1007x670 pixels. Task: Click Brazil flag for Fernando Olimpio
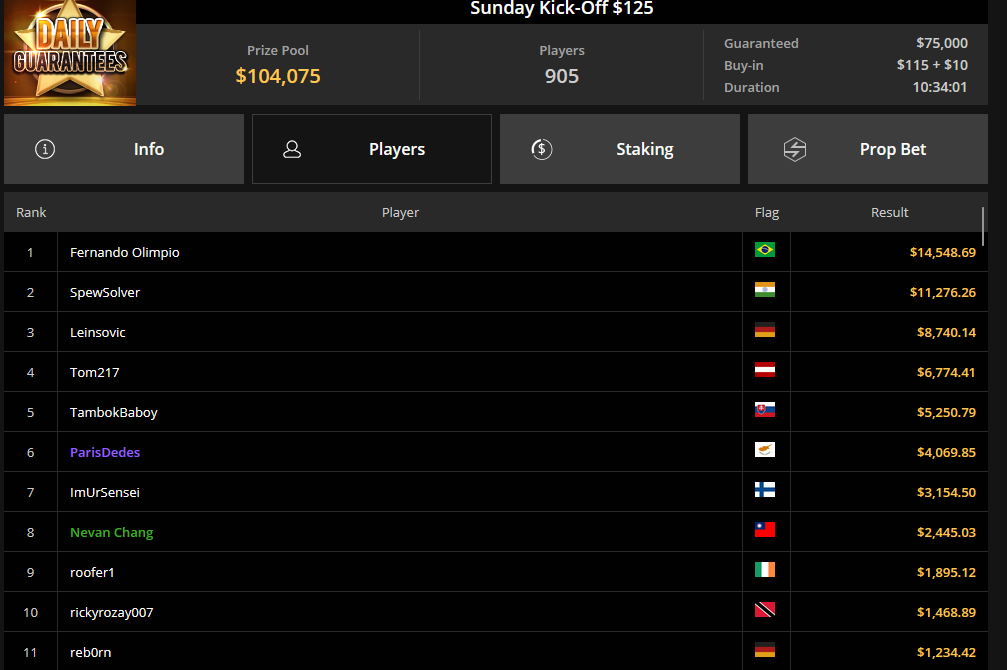pos(765,250)
